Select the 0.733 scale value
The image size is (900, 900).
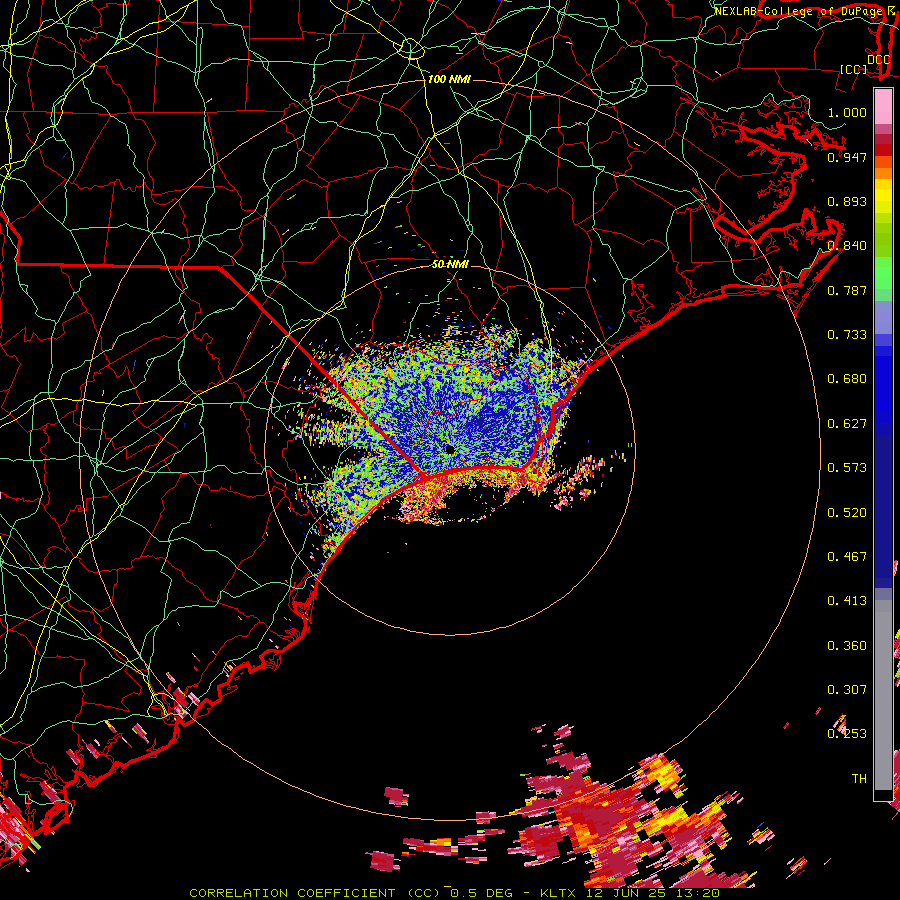847,335
